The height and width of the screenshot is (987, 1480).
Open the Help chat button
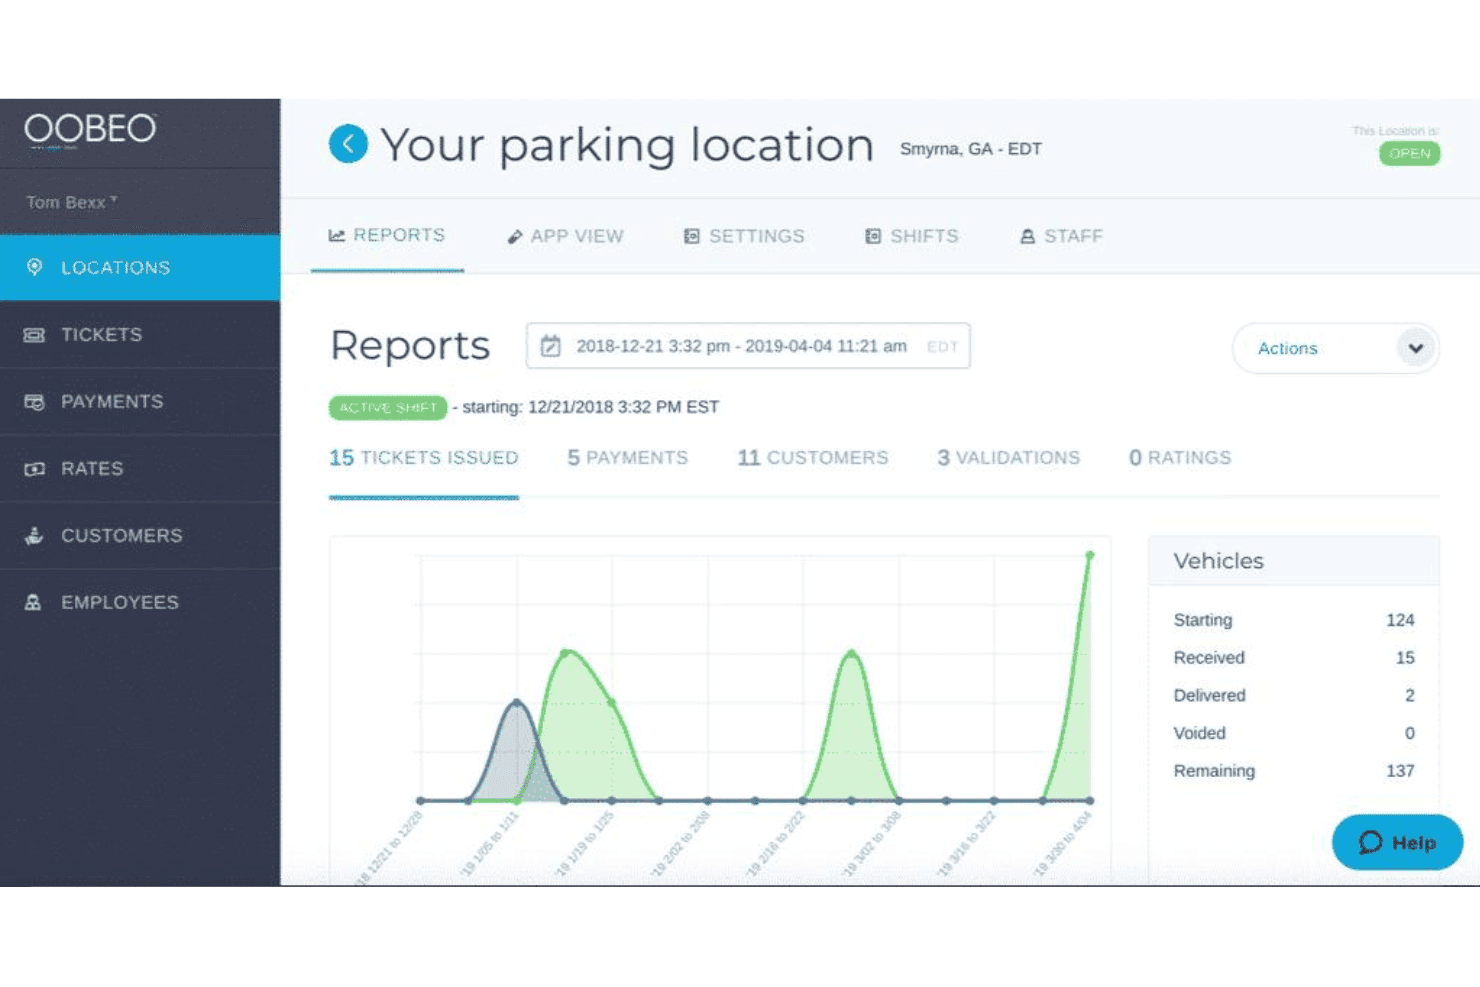(x=1397, y=842)
